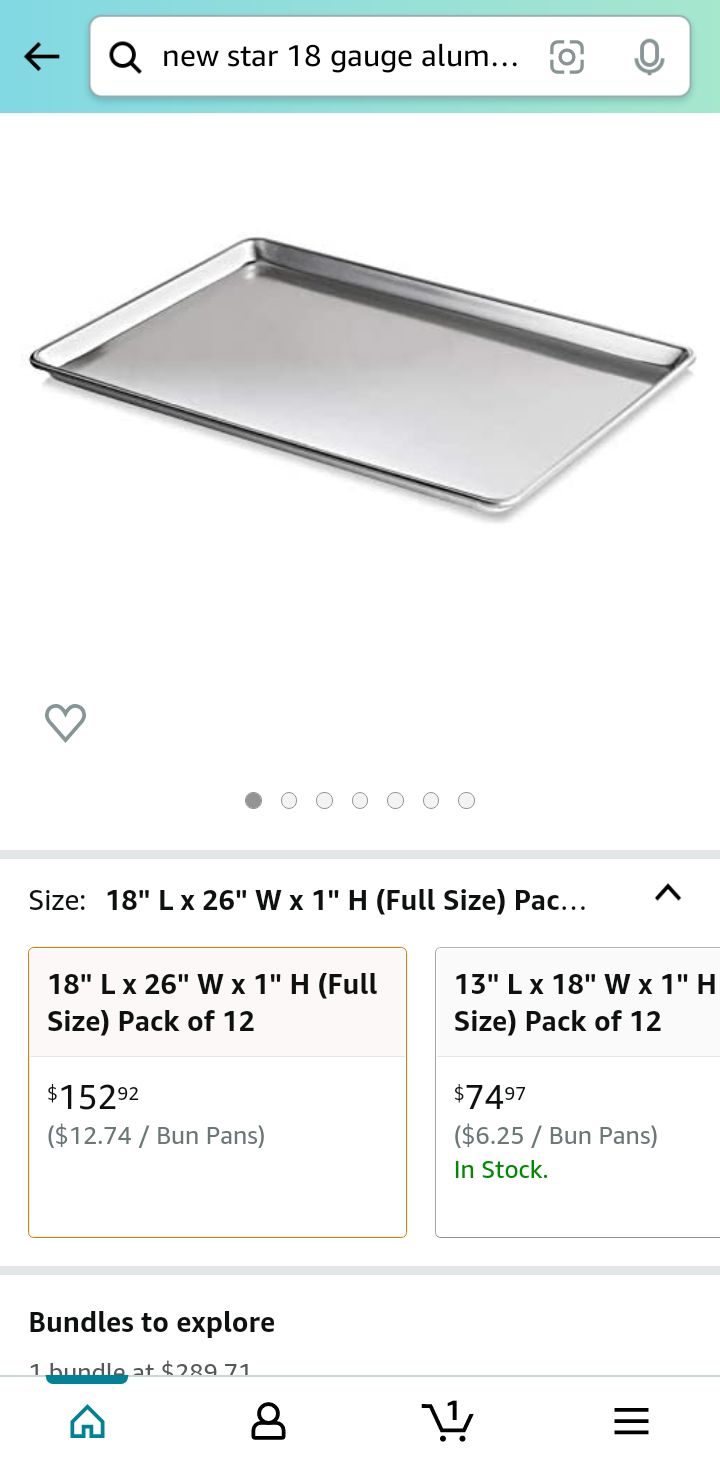
Task: Select 18" L x 26" W Full Size option
Action: [217, 1092]
